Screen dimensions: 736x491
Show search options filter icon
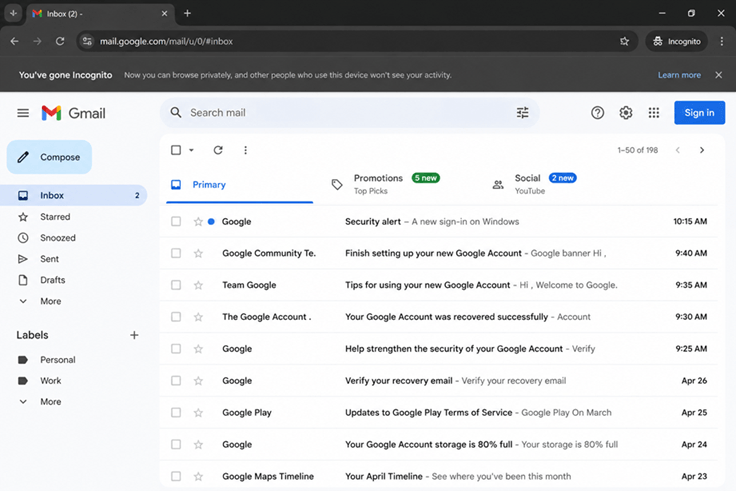[x=522, y=113]
